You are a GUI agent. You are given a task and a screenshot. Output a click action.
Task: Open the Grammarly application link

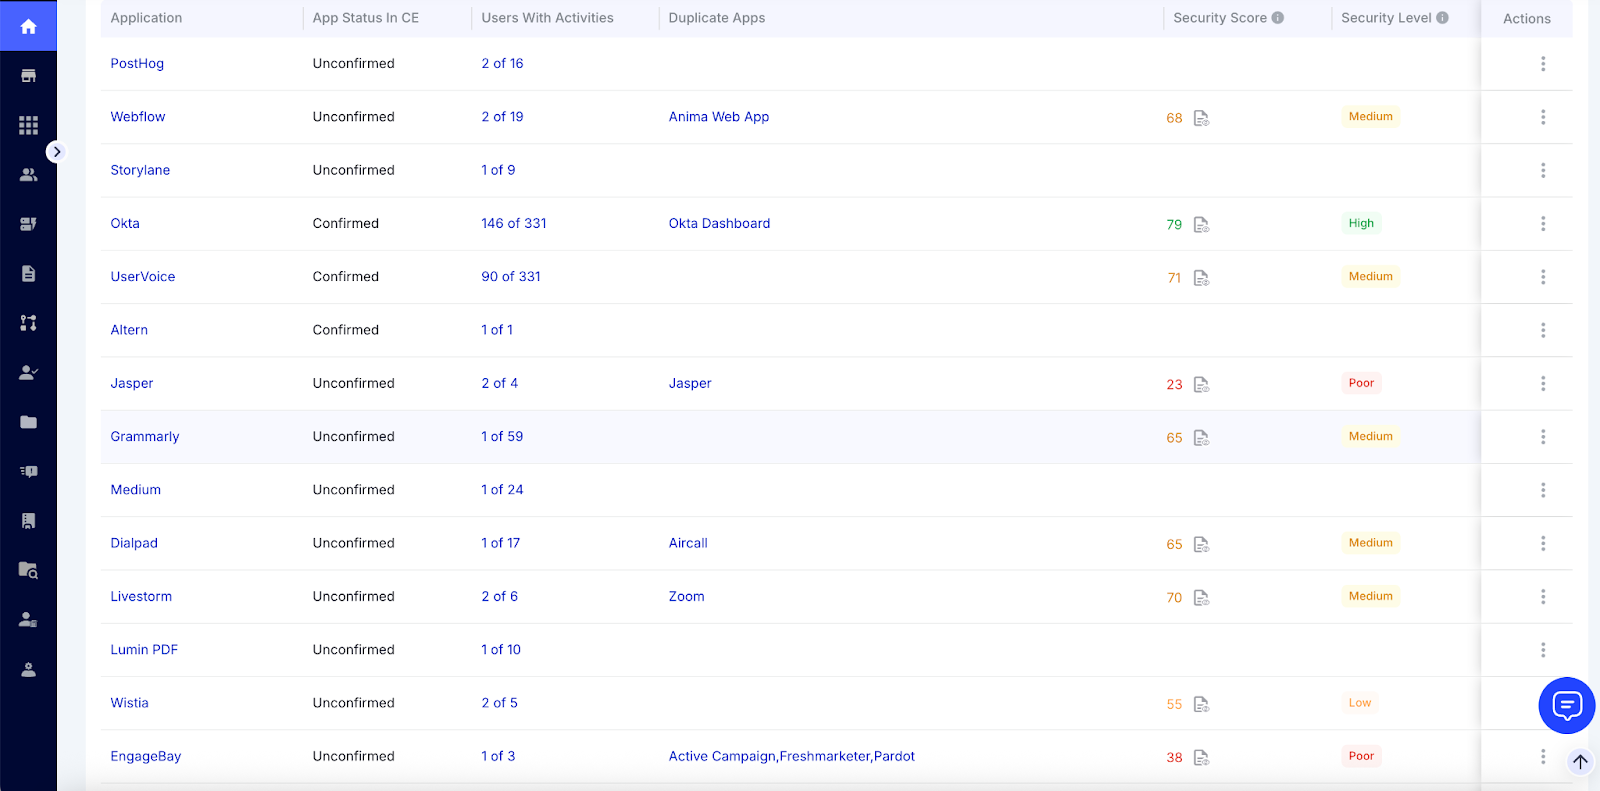pyautogui.click(x=145, y=437)
